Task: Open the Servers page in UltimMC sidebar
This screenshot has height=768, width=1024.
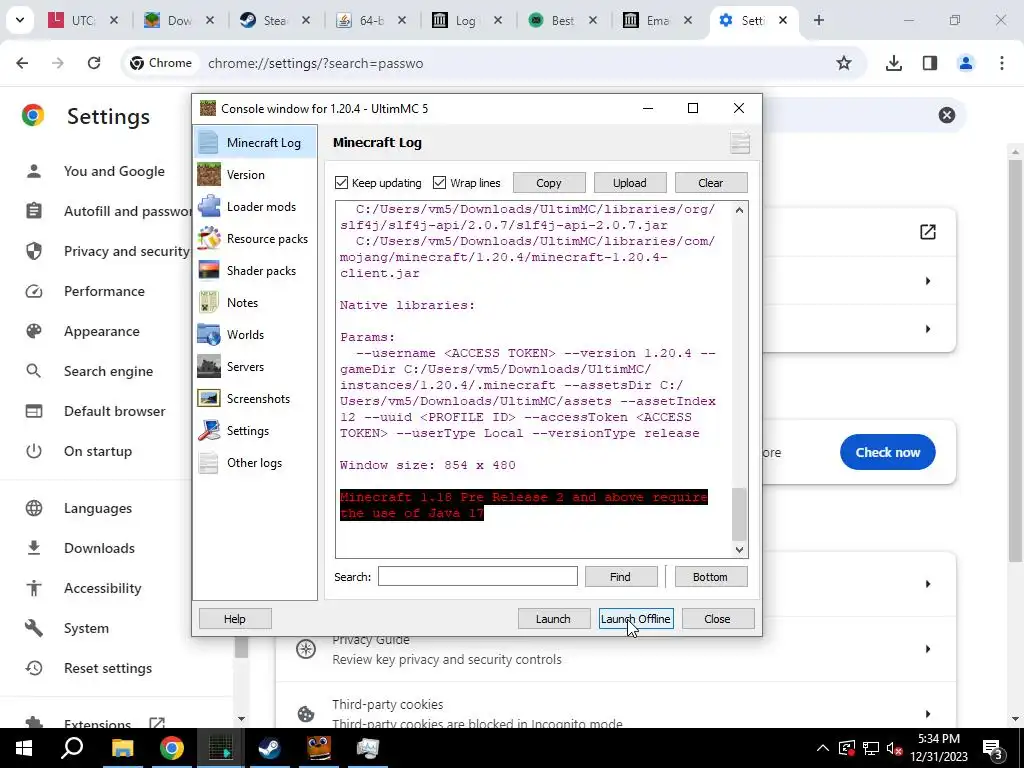Action: coord(255,366)
